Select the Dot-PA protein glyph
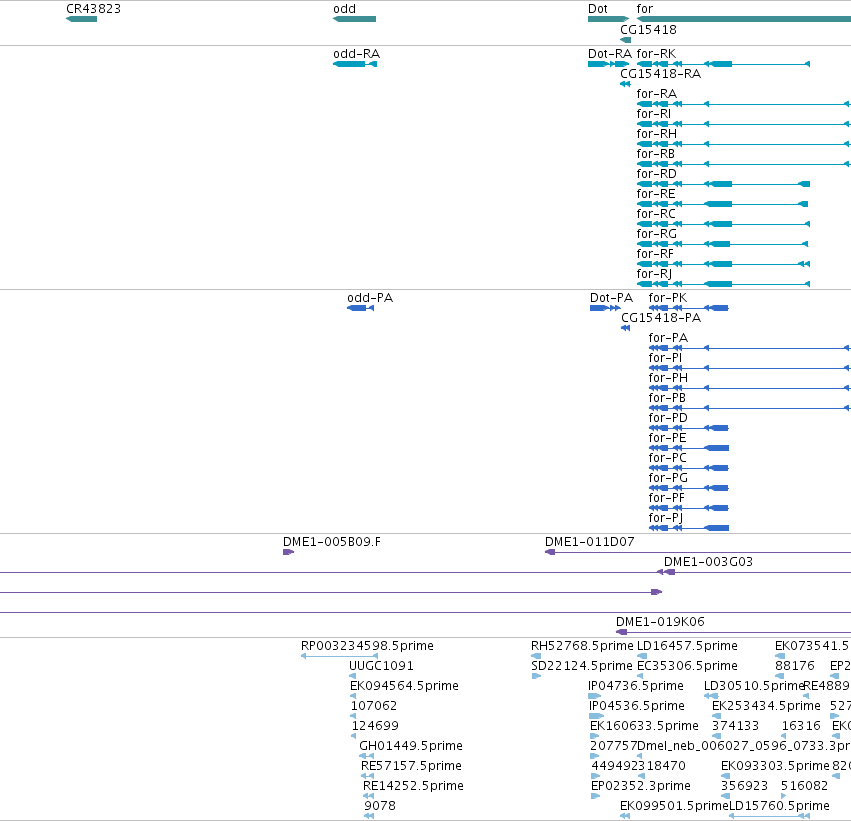Viewport: 851px width, 821px height. (x=605, y=308)
